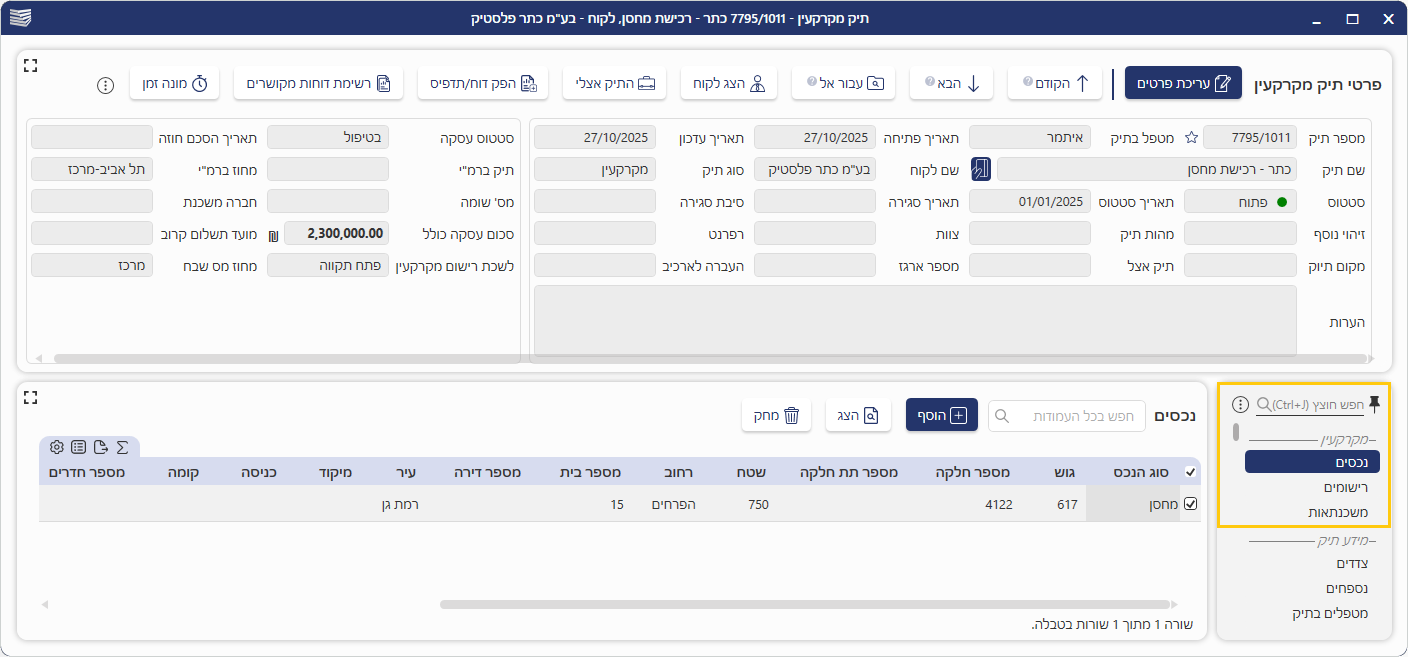Click the הוסף button to add an asset
This screenshot has height=657, width=1408.
[941, 415]
